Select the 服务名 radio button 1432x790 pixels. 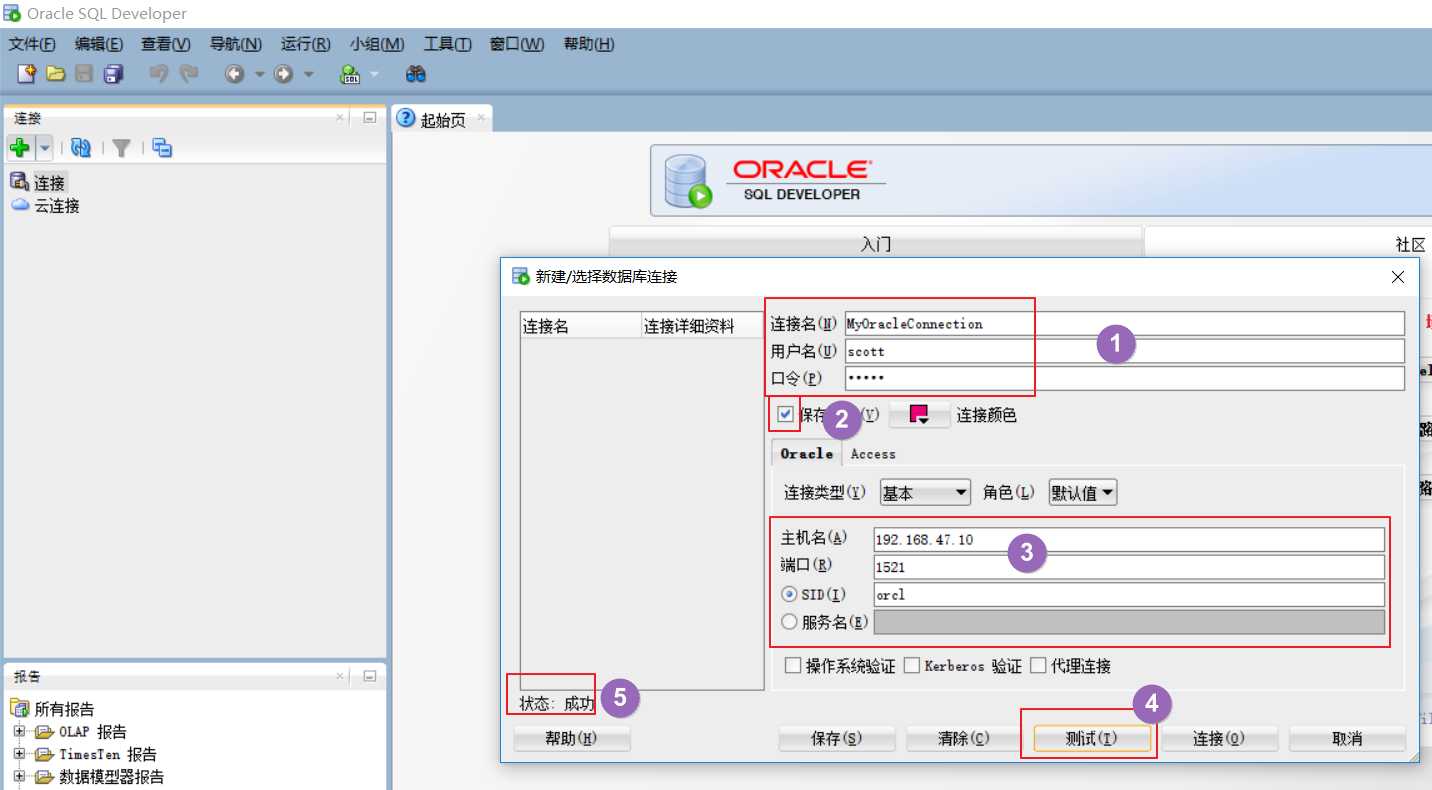[x=789, y=622]
